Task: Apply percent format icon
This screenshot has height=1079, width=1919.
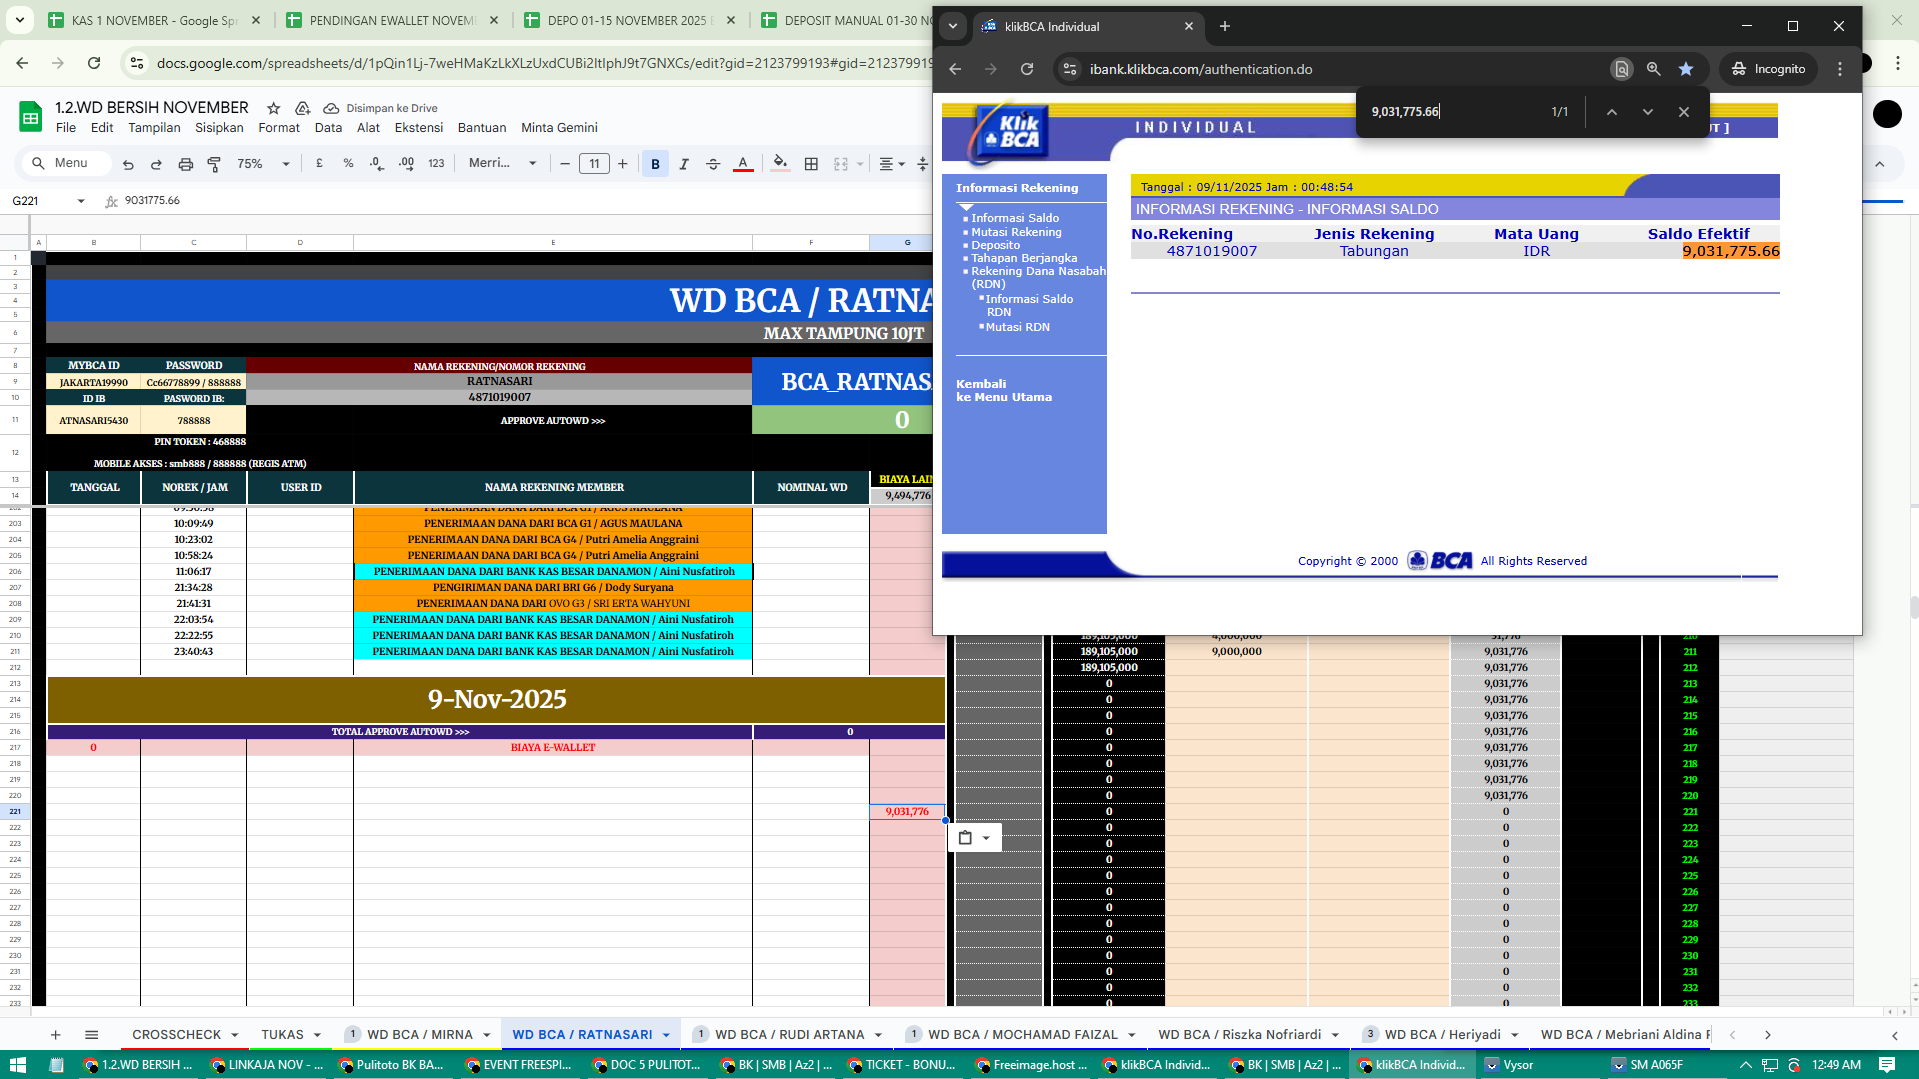Action: point(348,163)
